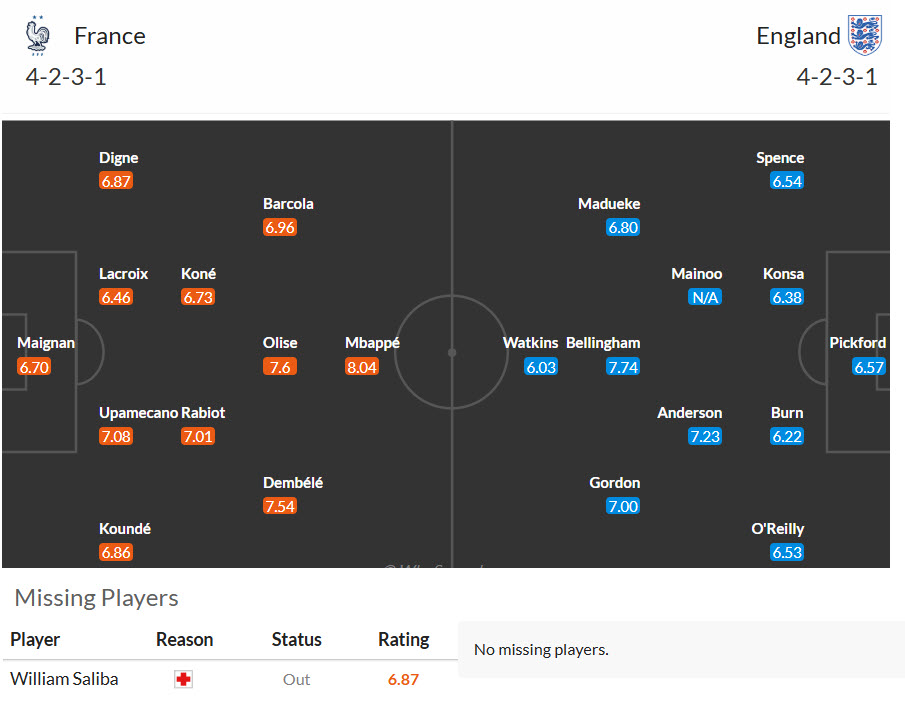Click the Olise player name

click(x=280, y=343)
